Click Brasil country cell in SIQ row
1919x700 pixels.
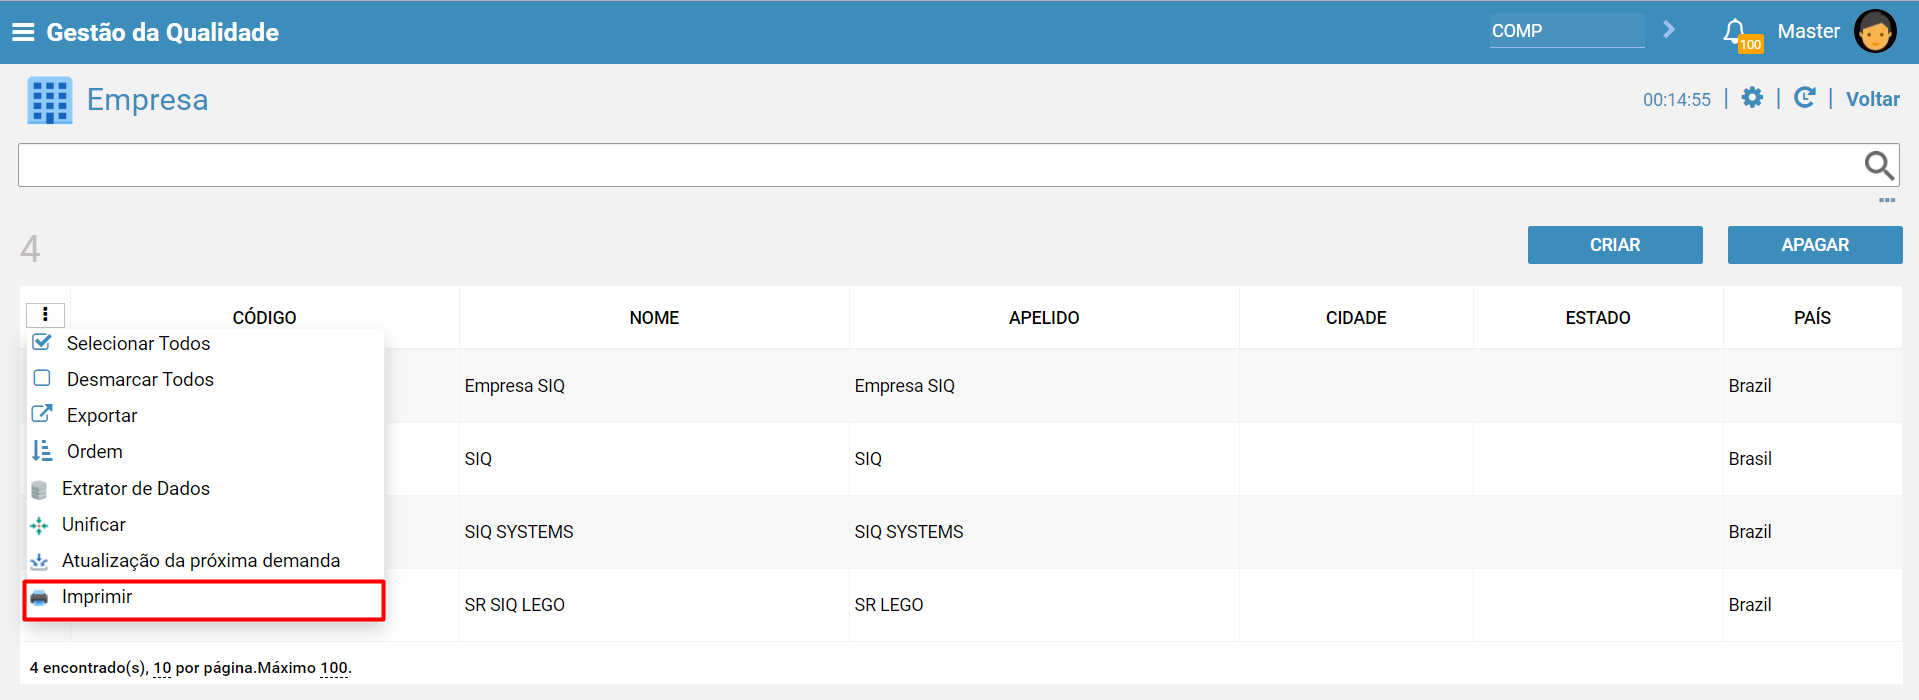(1750, 459)
